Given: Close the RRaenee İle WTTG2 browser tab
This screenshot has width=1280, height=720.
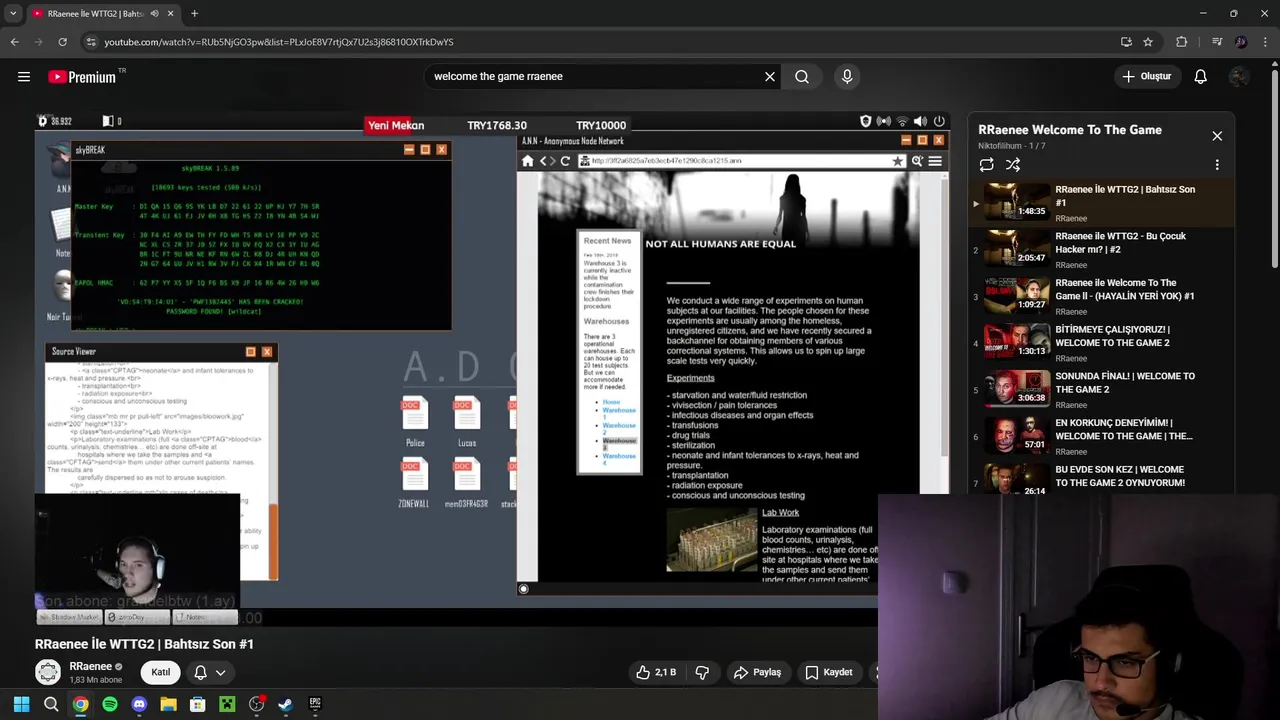Looking at the screenshot, I should [x=171, y=14].
